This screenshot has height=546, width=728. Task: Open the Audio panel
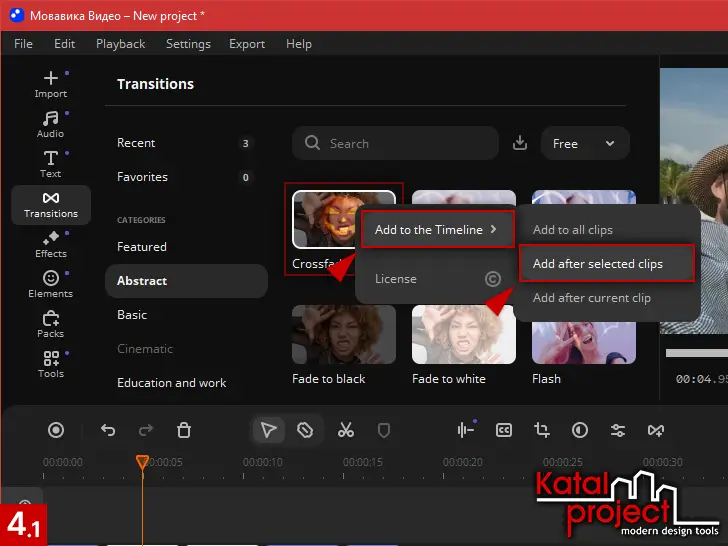coord(50,124)
